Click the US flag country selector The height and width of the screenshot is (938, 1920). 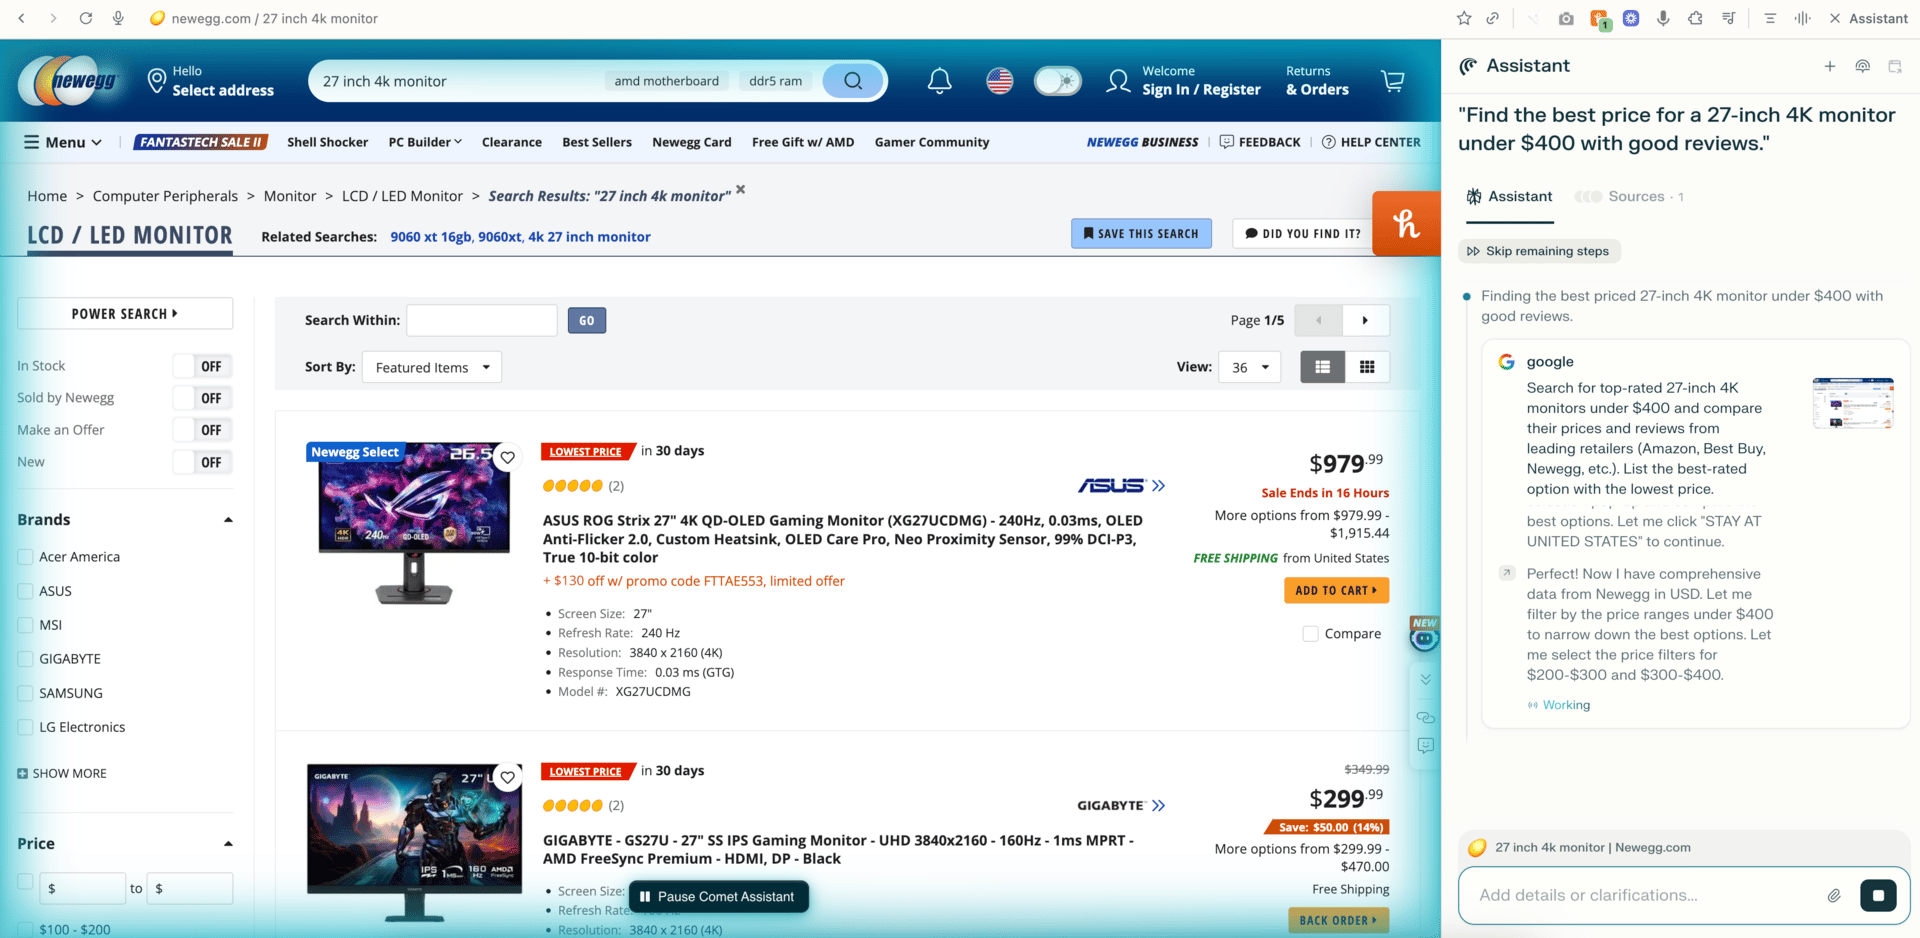pyautogui.click(x=999, y=81)
